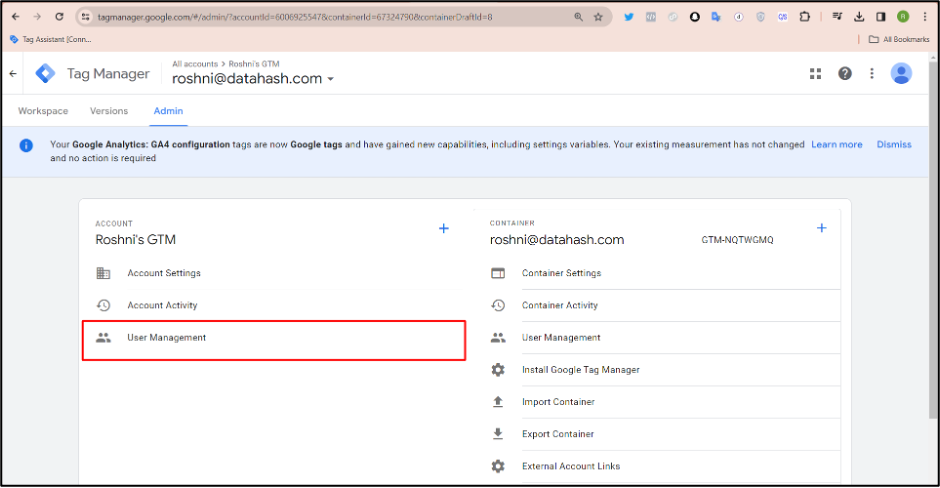Click the Account Activity history icon
The image size is (940, 488).
(103, 305)
